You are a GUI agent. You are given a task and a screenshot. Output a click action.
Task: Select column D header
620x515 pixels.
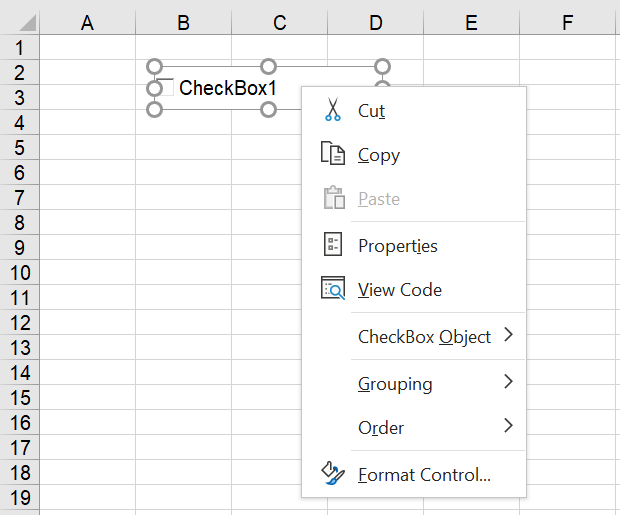(x=376, y=23)
